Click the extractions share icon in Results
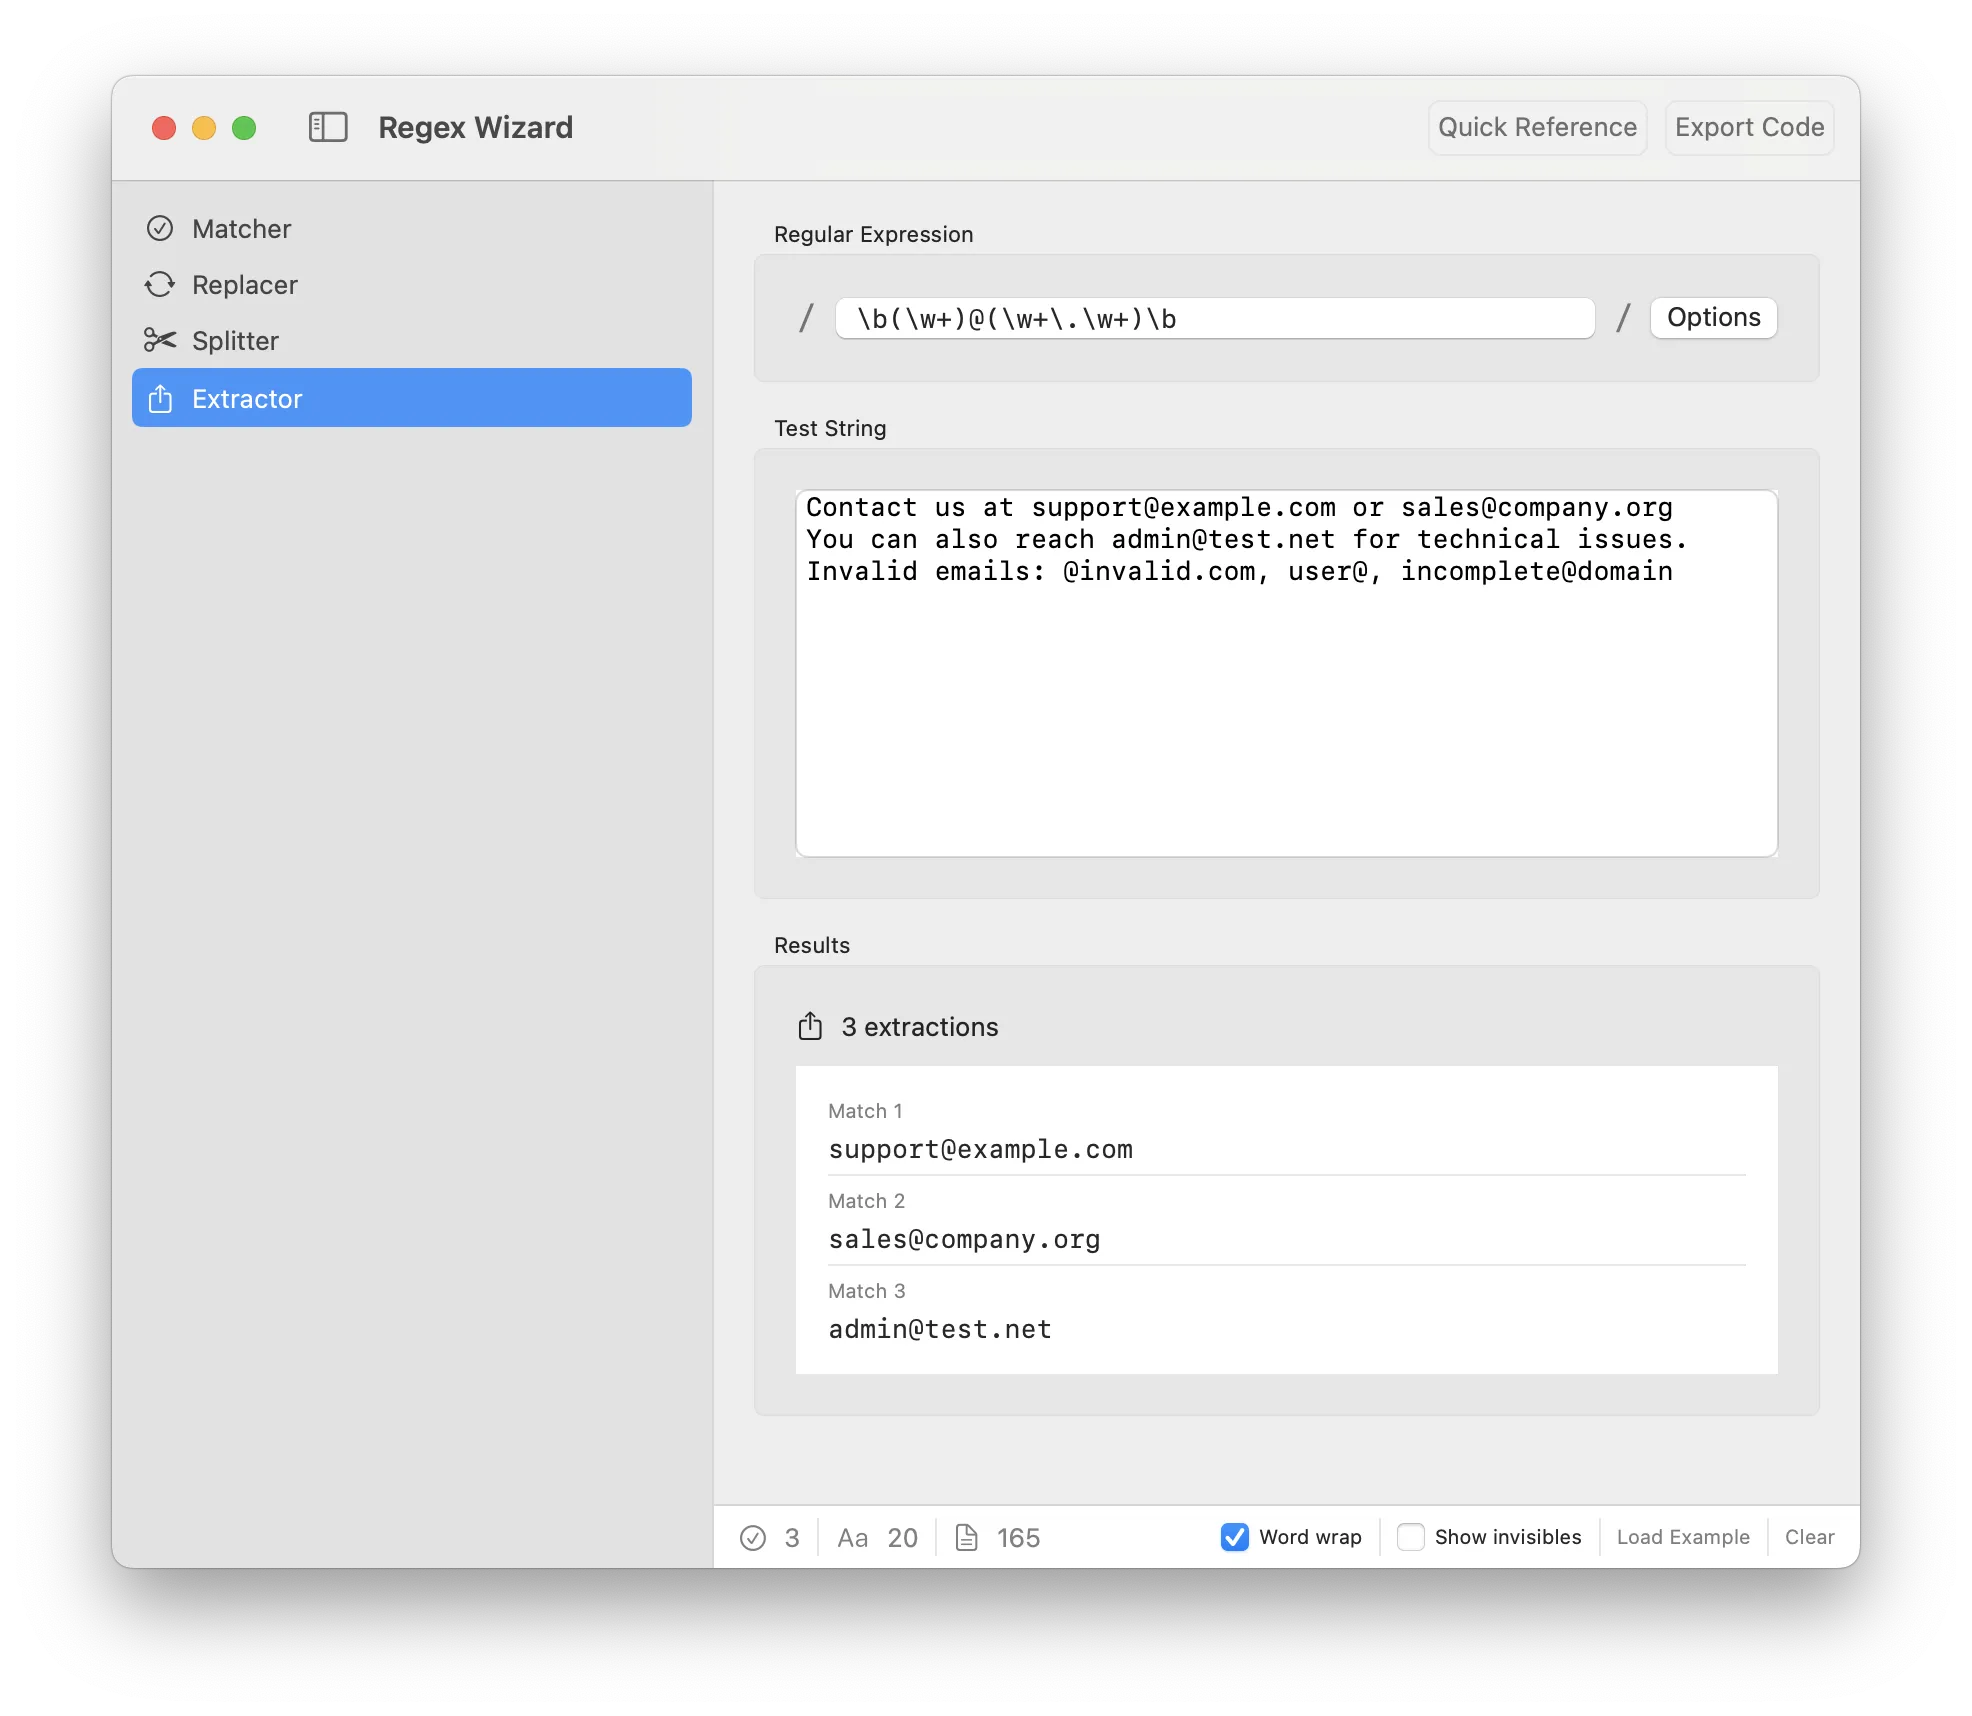Screen dimensions: 1972x1716 810,1027
